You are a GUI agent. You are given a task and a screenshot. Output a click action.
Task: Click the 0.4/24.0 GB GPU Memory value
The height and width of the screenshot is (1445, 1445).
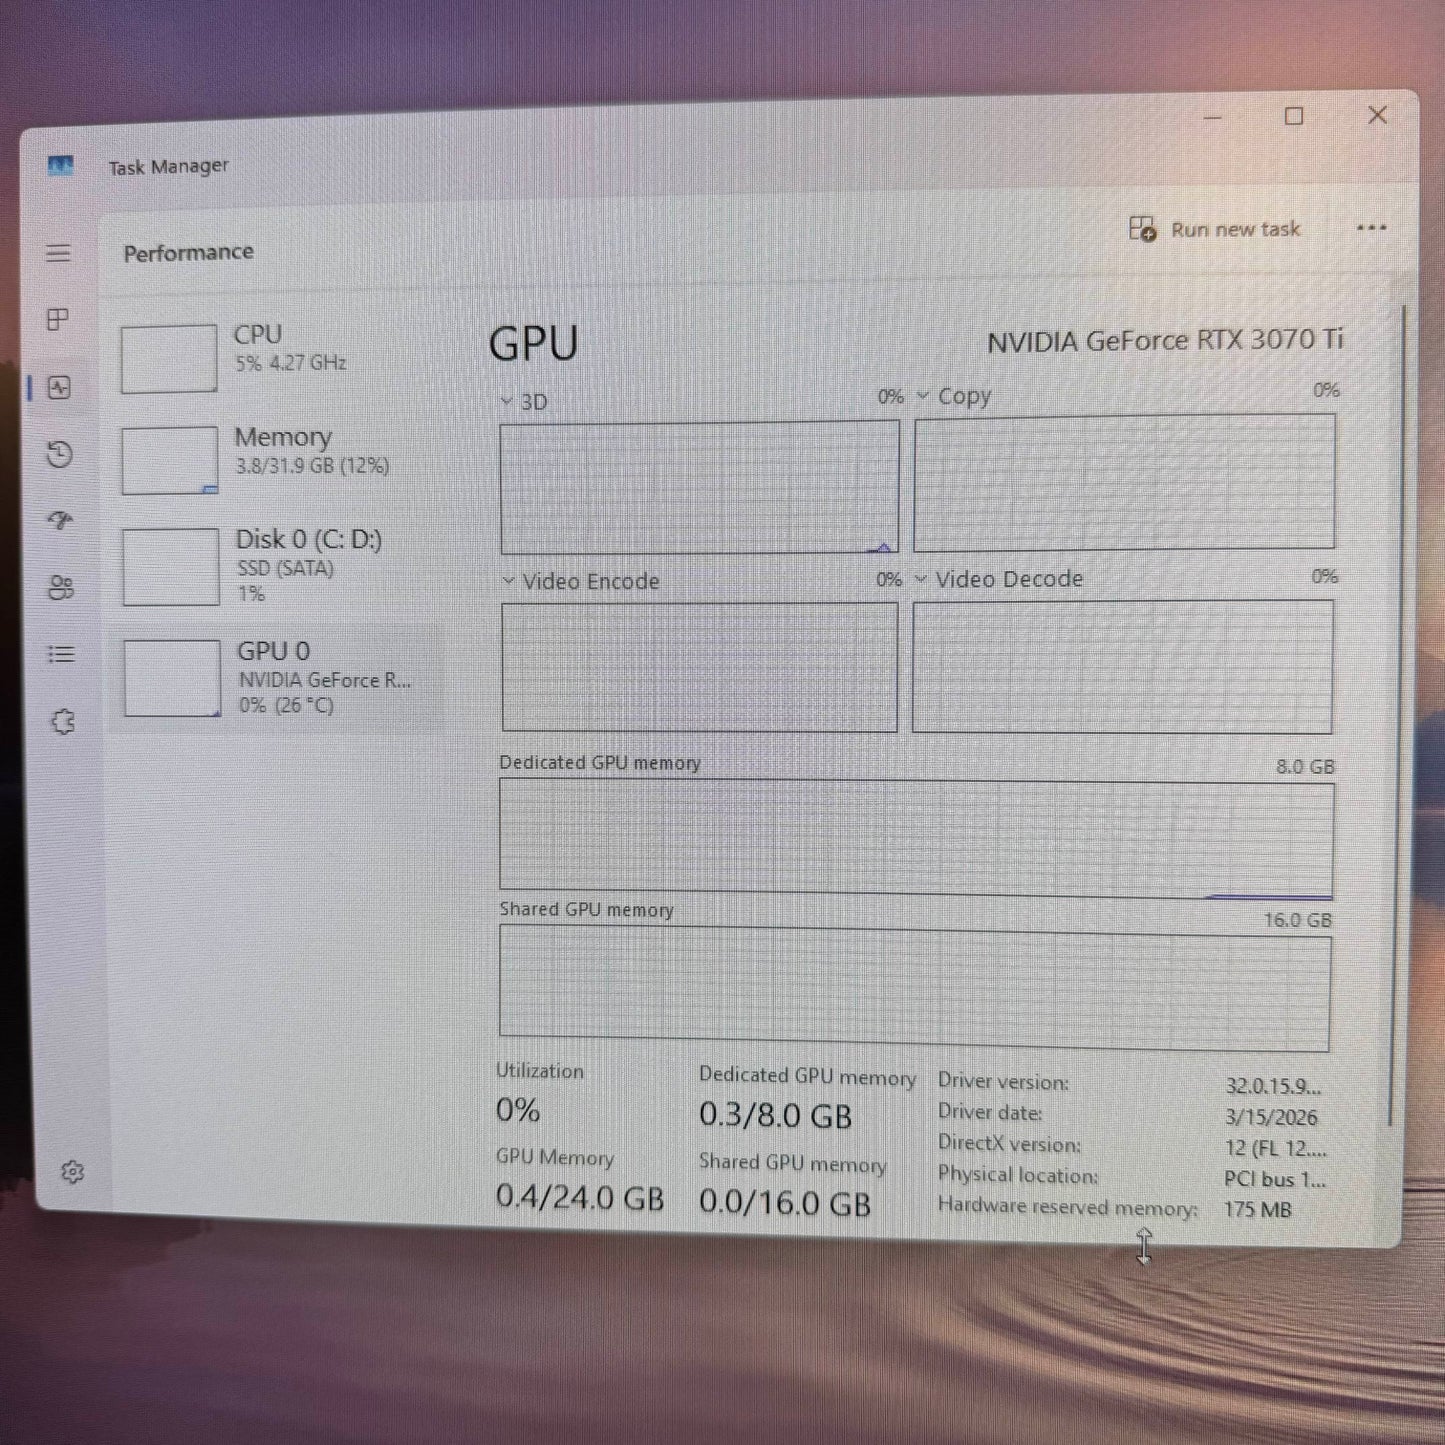(580, 1197)
